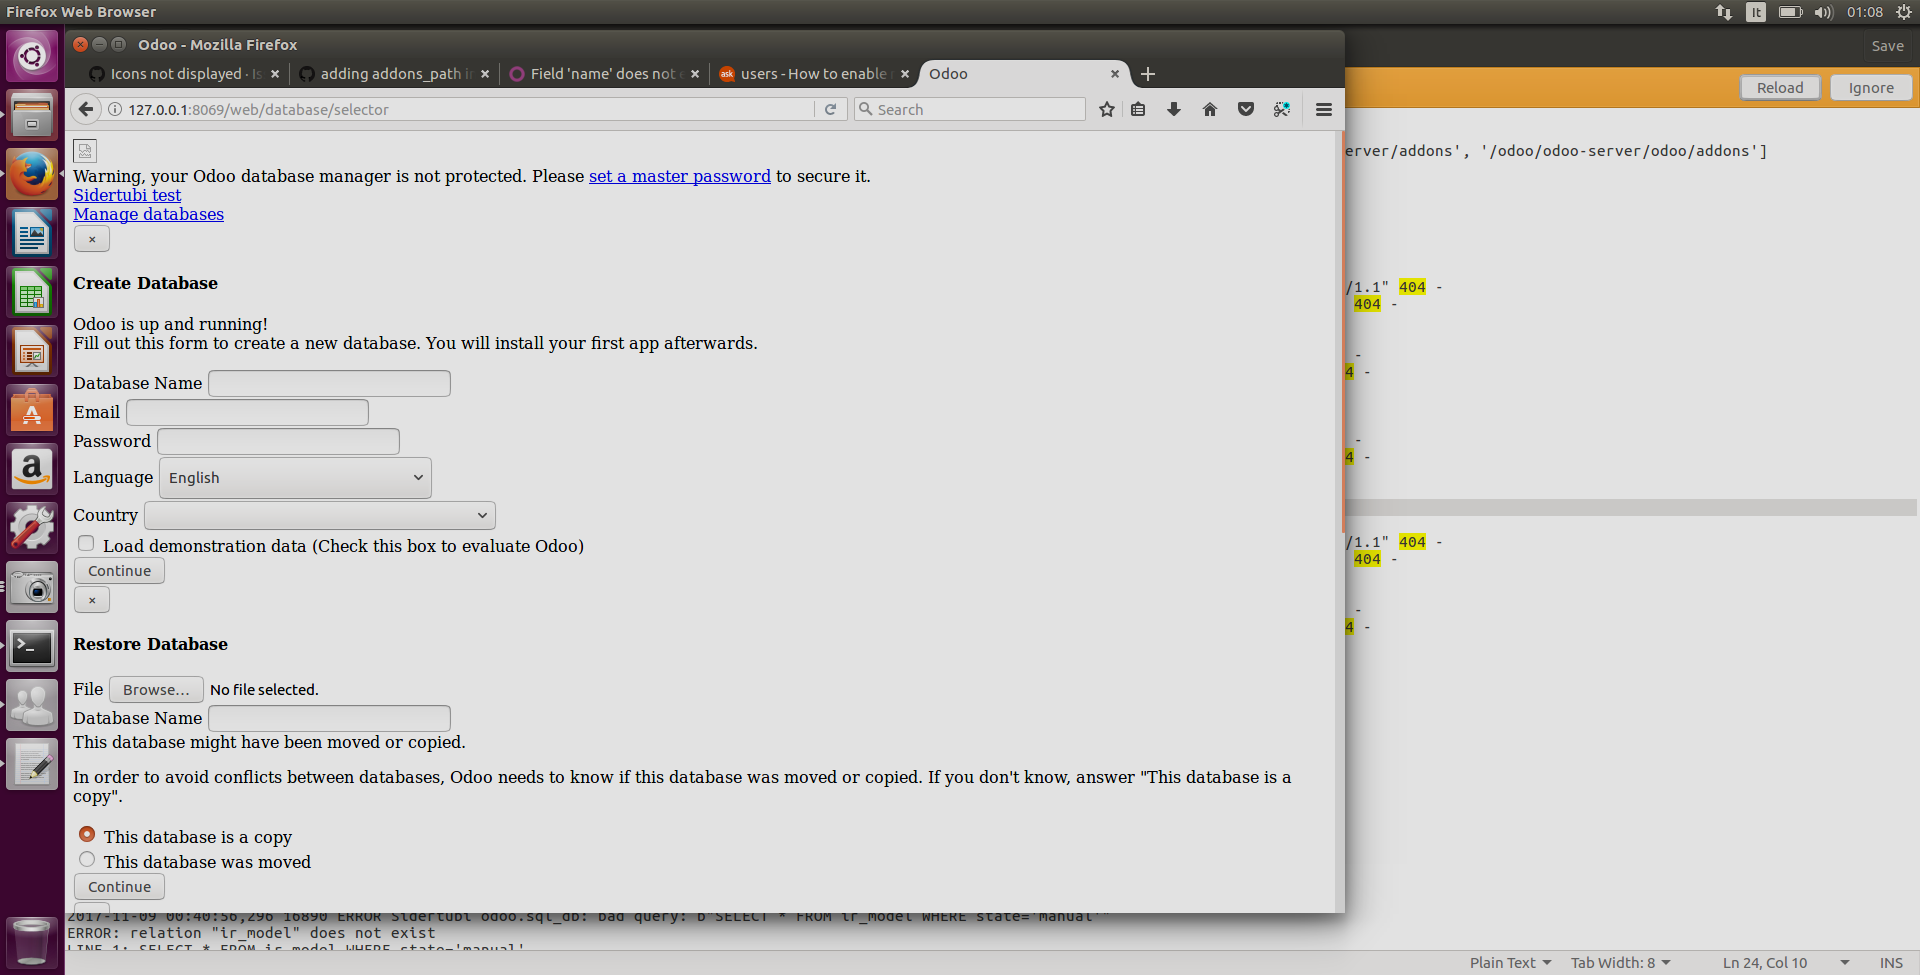Select the This database was moved option
Viewport: 1920px width, 975px height.
point(87,859)
